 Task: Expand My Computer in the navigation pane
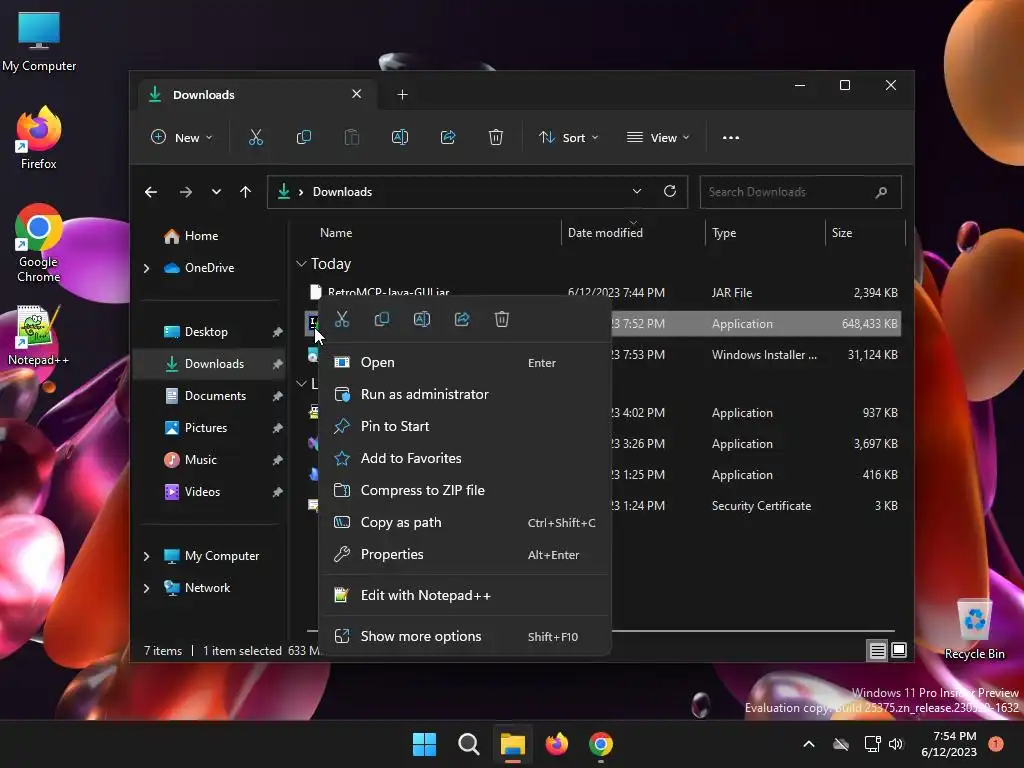click(146, 556)
